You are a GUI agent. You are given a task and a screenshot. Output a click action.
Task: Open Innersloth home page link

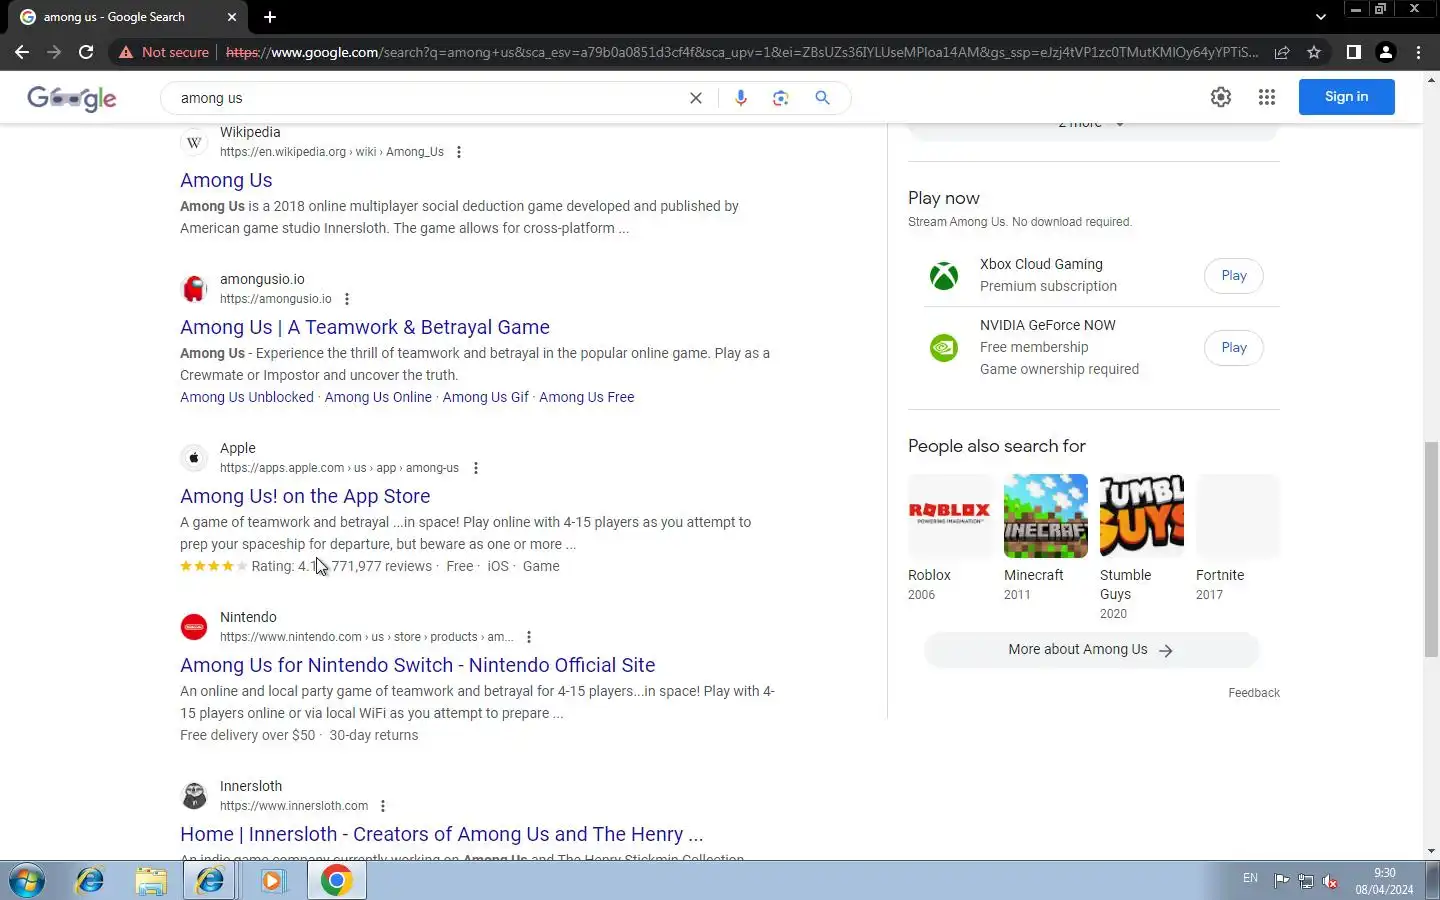442,834
